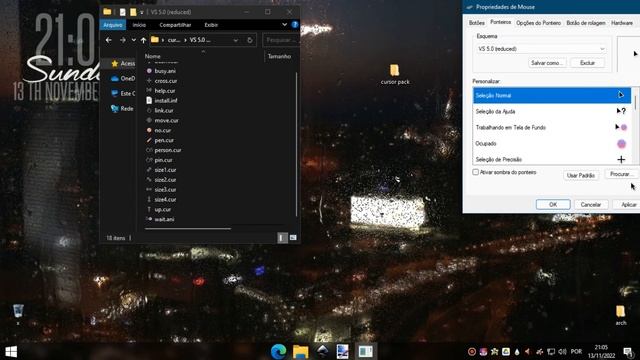
Task: Open Windows Start menu
Action: [11, 351]
